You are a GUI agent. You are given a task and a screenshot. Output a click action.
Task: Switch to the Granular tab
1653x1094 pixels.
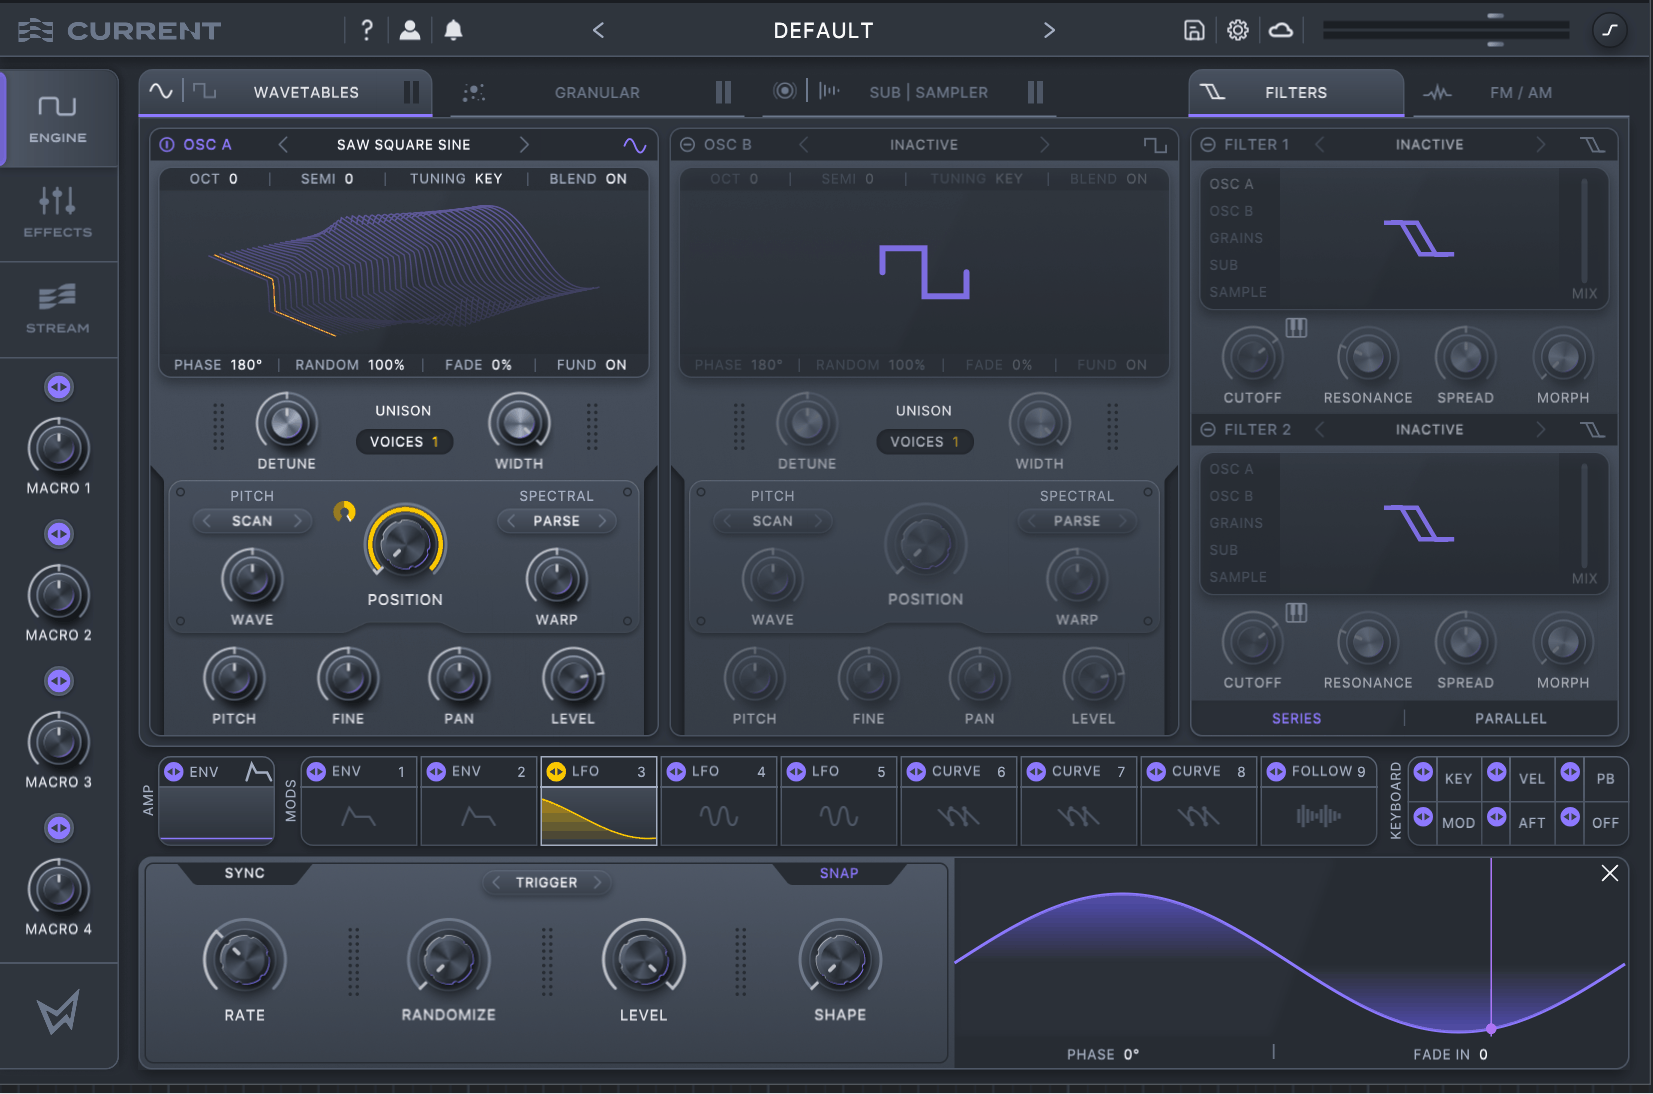pos(597,92)
